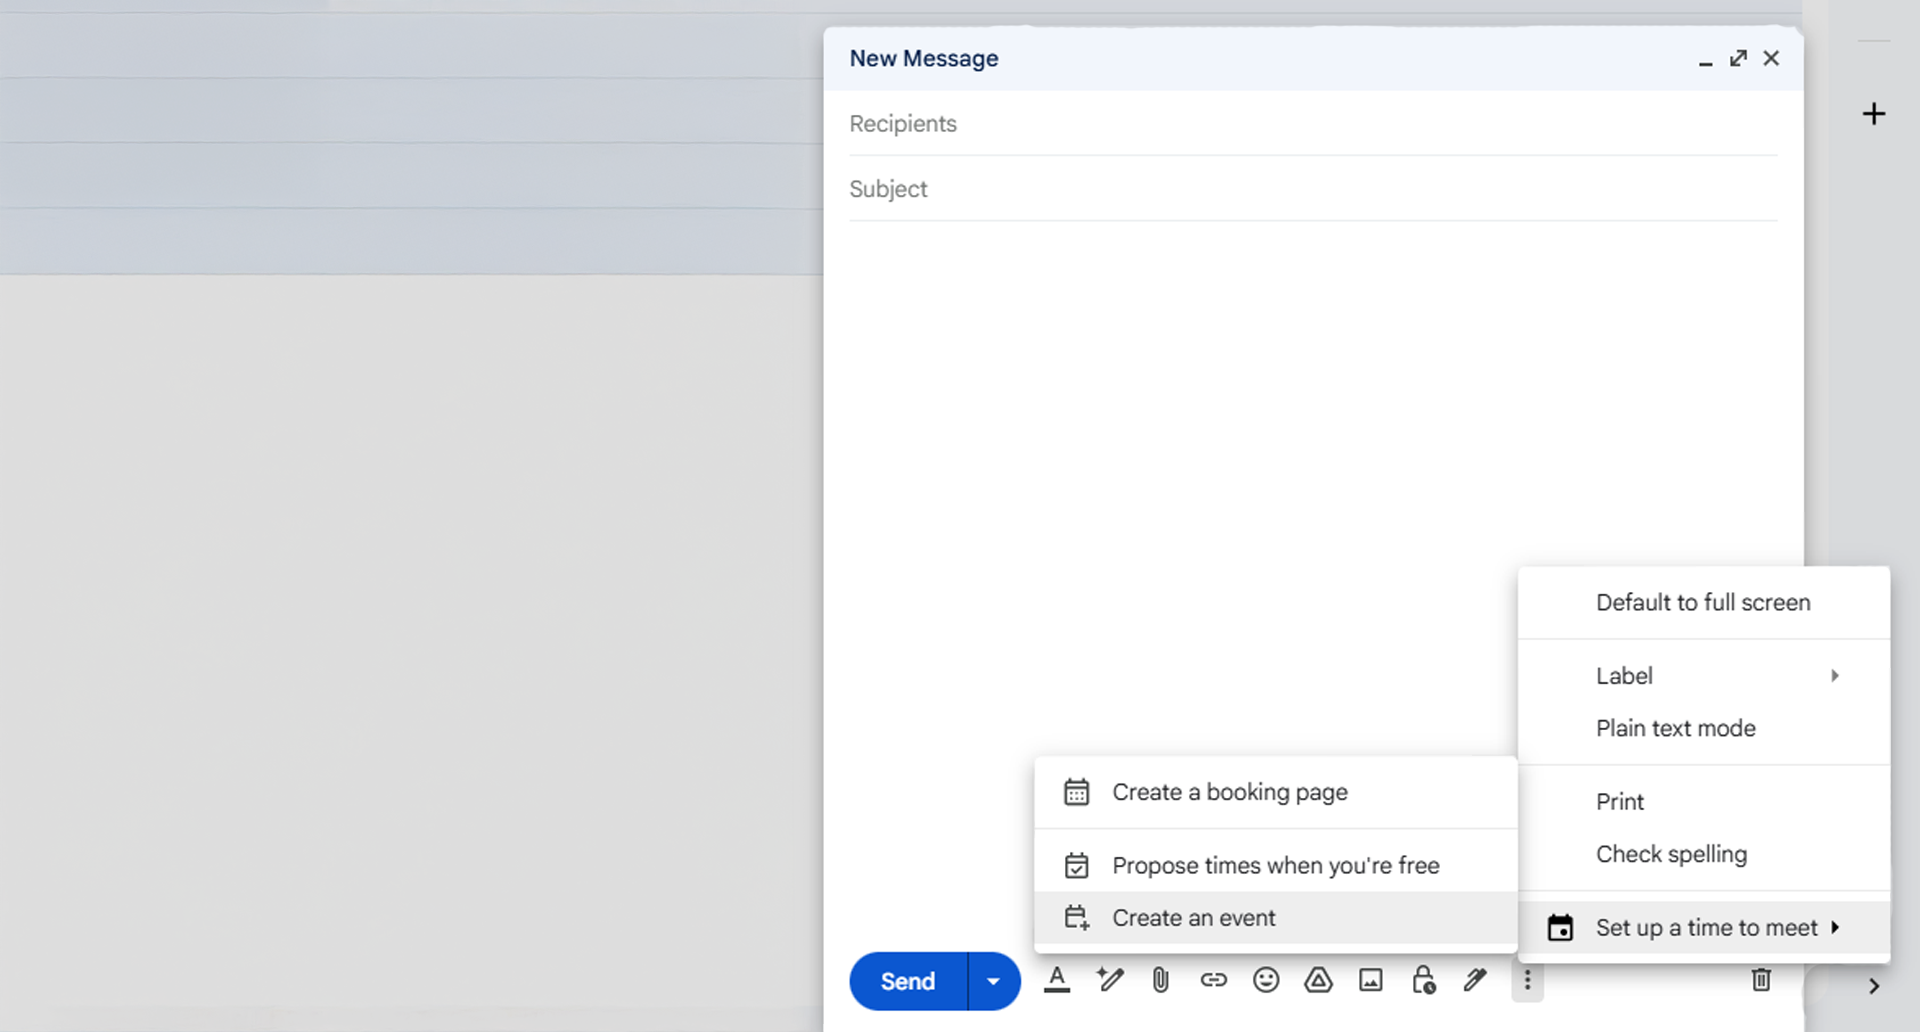Choose Propose times when you're free
This screenshot has width=1920, height=1032.
click(1275, 866)
